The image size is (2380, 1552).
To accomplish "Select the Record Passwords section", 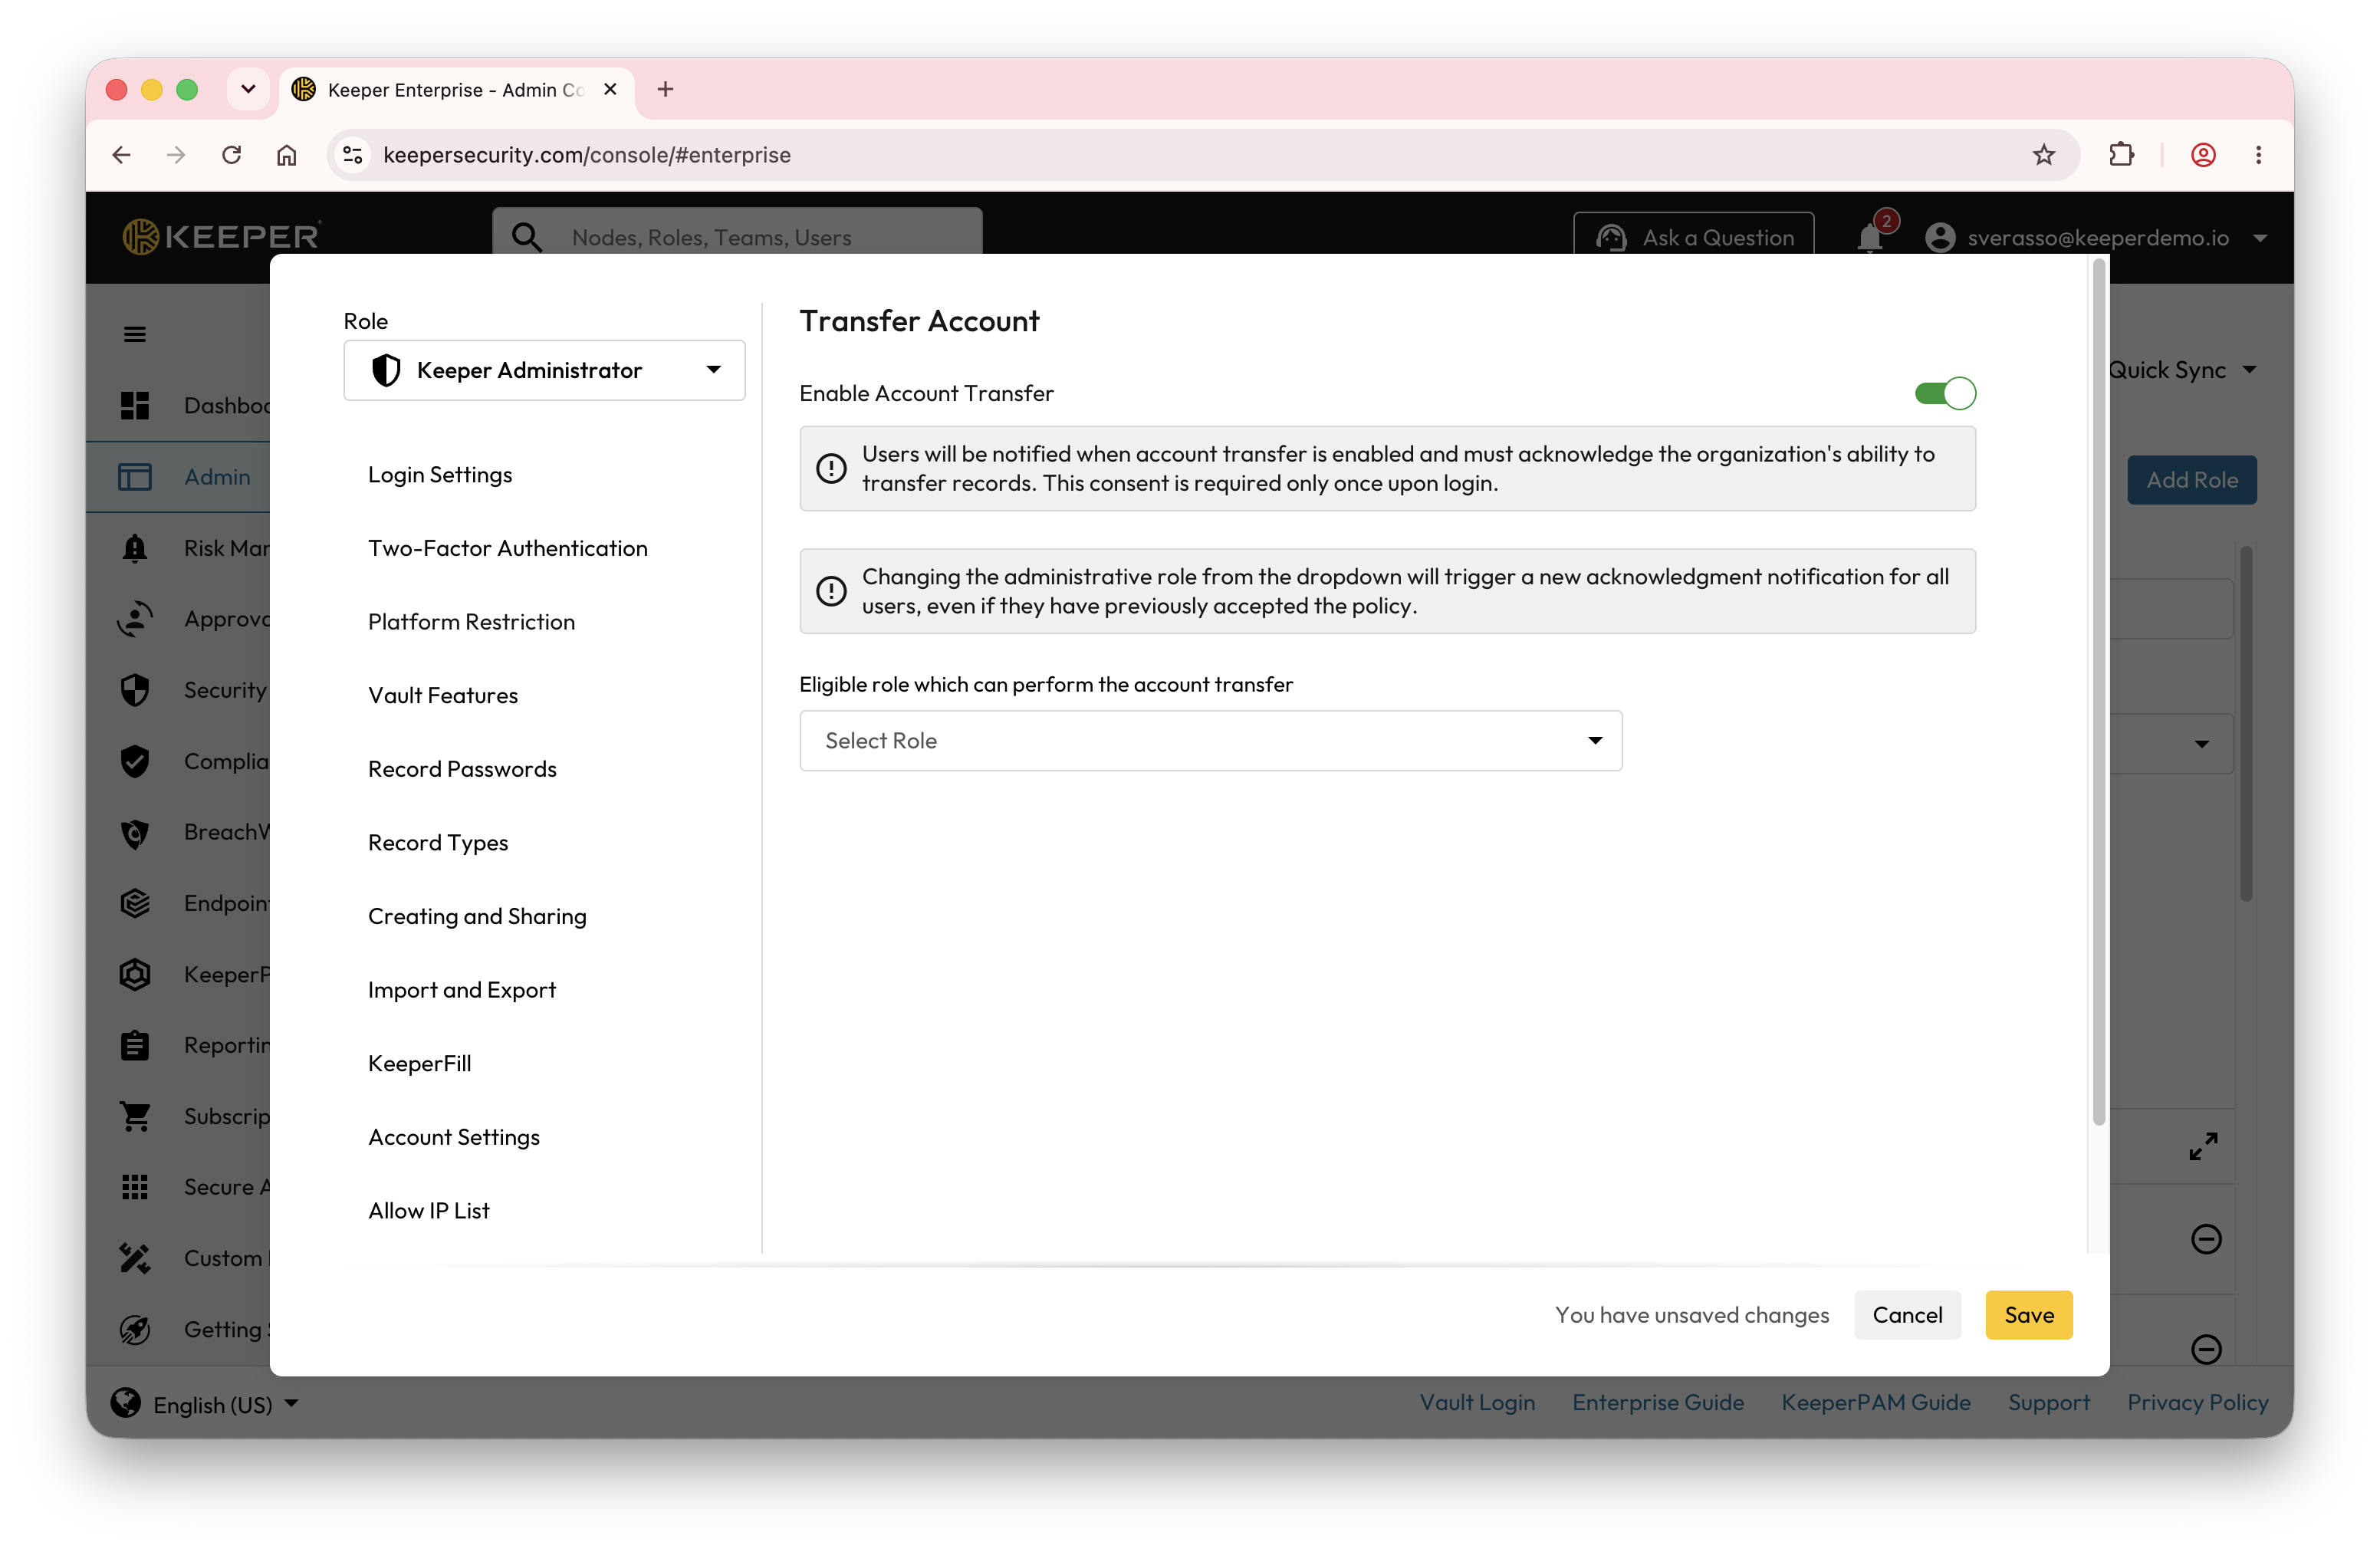I will [x=462, y=769].
